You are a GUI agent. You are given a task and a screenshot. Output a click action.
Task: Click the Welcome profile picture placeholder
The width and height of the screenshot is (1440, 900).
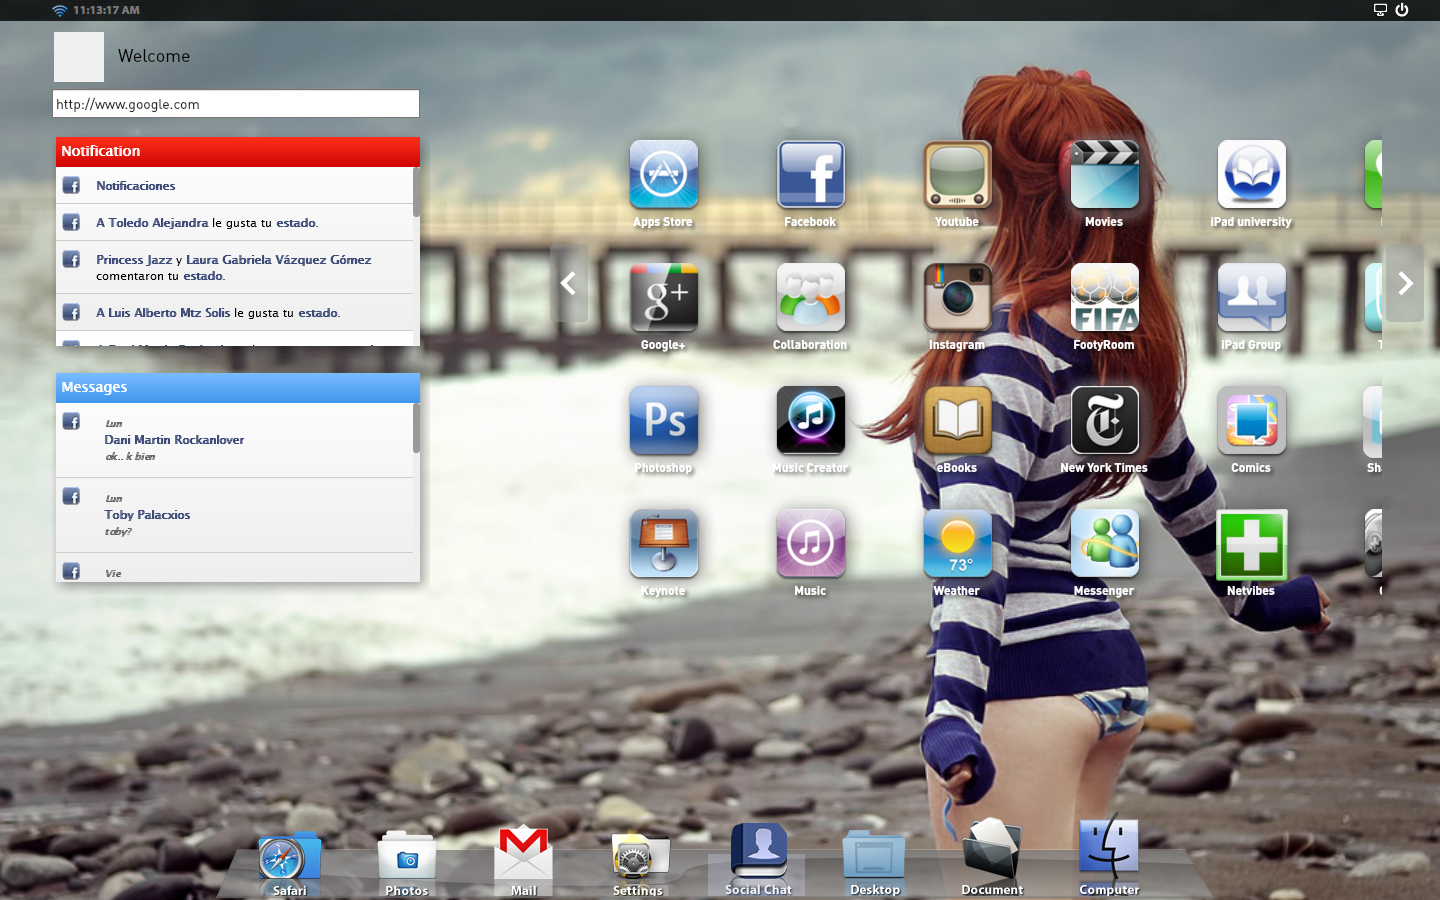click(x=79, y=57)
